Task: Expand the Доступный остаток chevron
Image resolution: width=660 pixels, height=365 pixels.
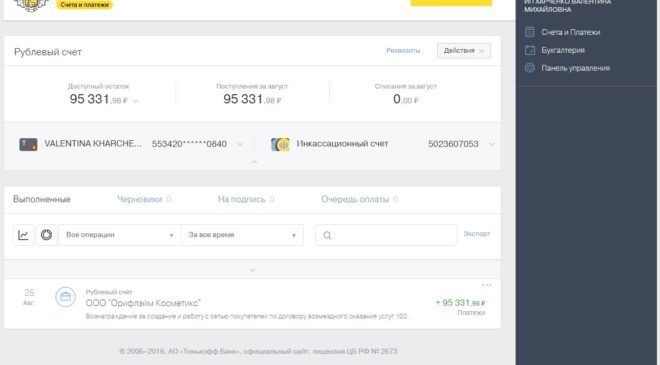Action: (135, 101)
